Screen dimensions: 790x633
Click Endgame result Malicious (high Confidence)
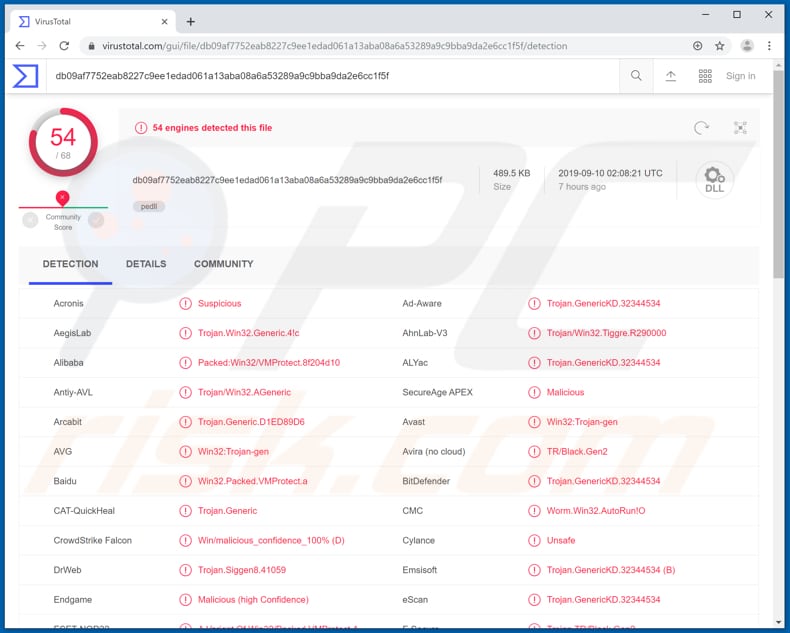(253, 600)
